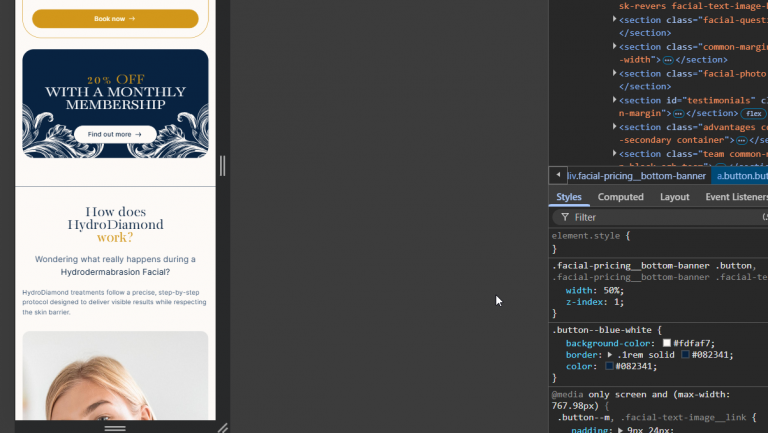Open the Styles tab
Image resolution: width=768 pixels, height=433 pixels.
[x=569, y=197]
